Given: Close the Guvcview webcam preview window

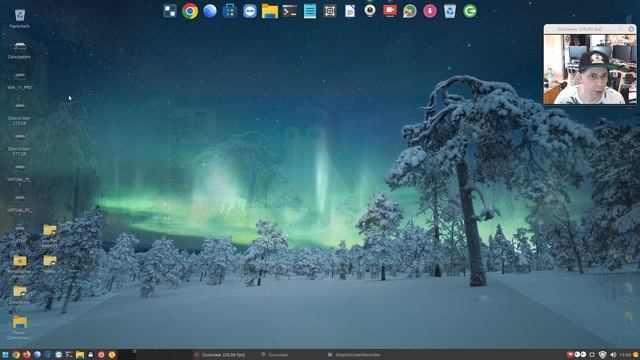Looking at the screenshot, I should pyautogui.click(x=631, y=29).
